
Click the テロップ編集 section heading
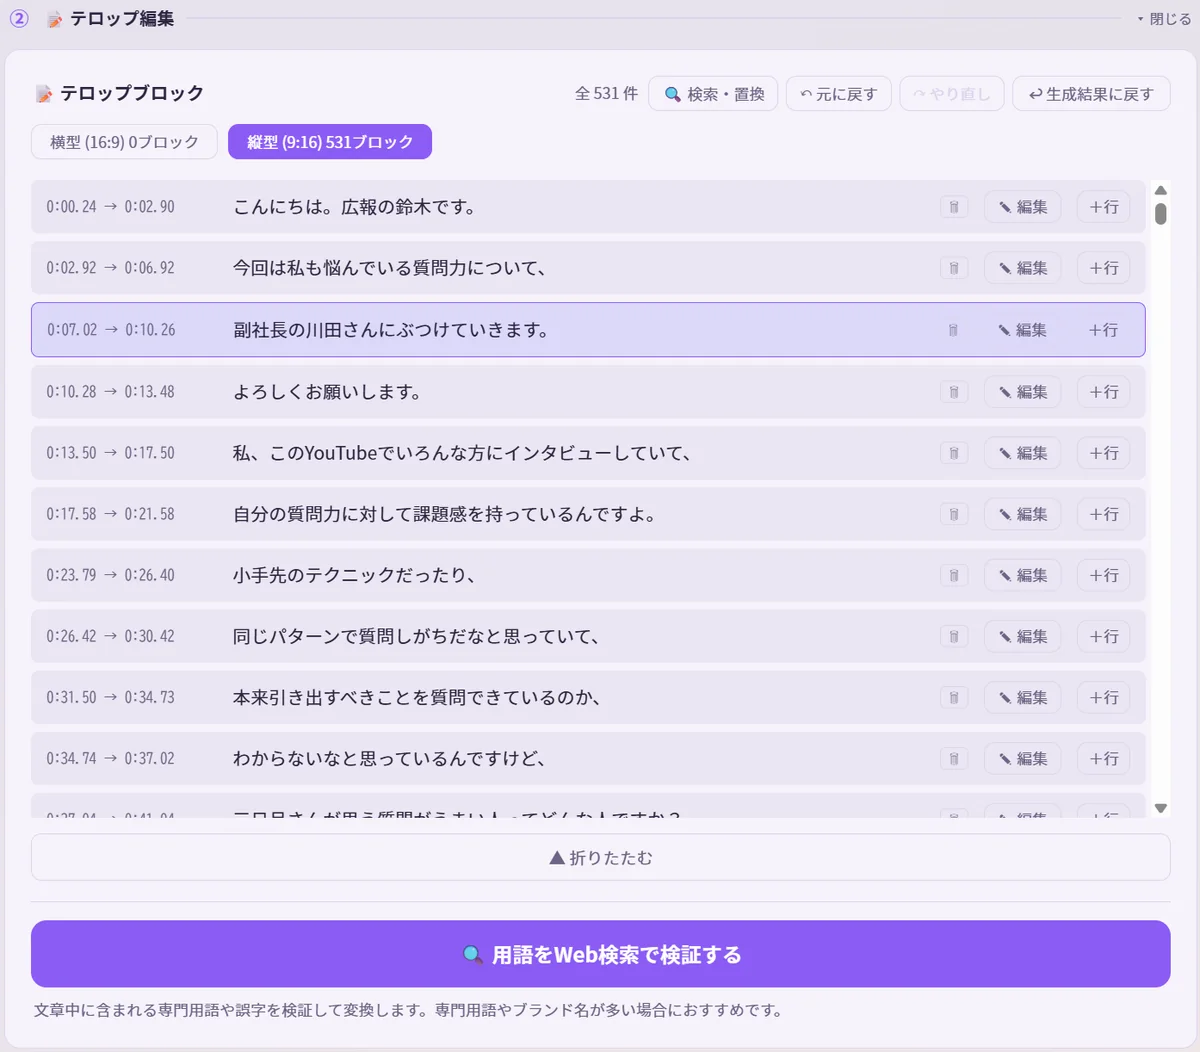coord(122,19)
